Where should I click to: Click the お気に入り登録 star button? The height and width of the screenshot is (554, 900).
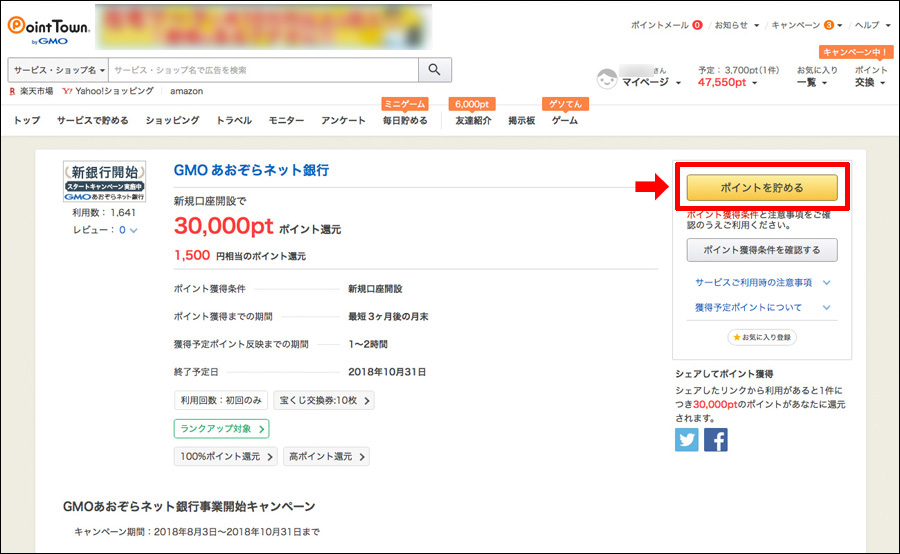[762, 338]
